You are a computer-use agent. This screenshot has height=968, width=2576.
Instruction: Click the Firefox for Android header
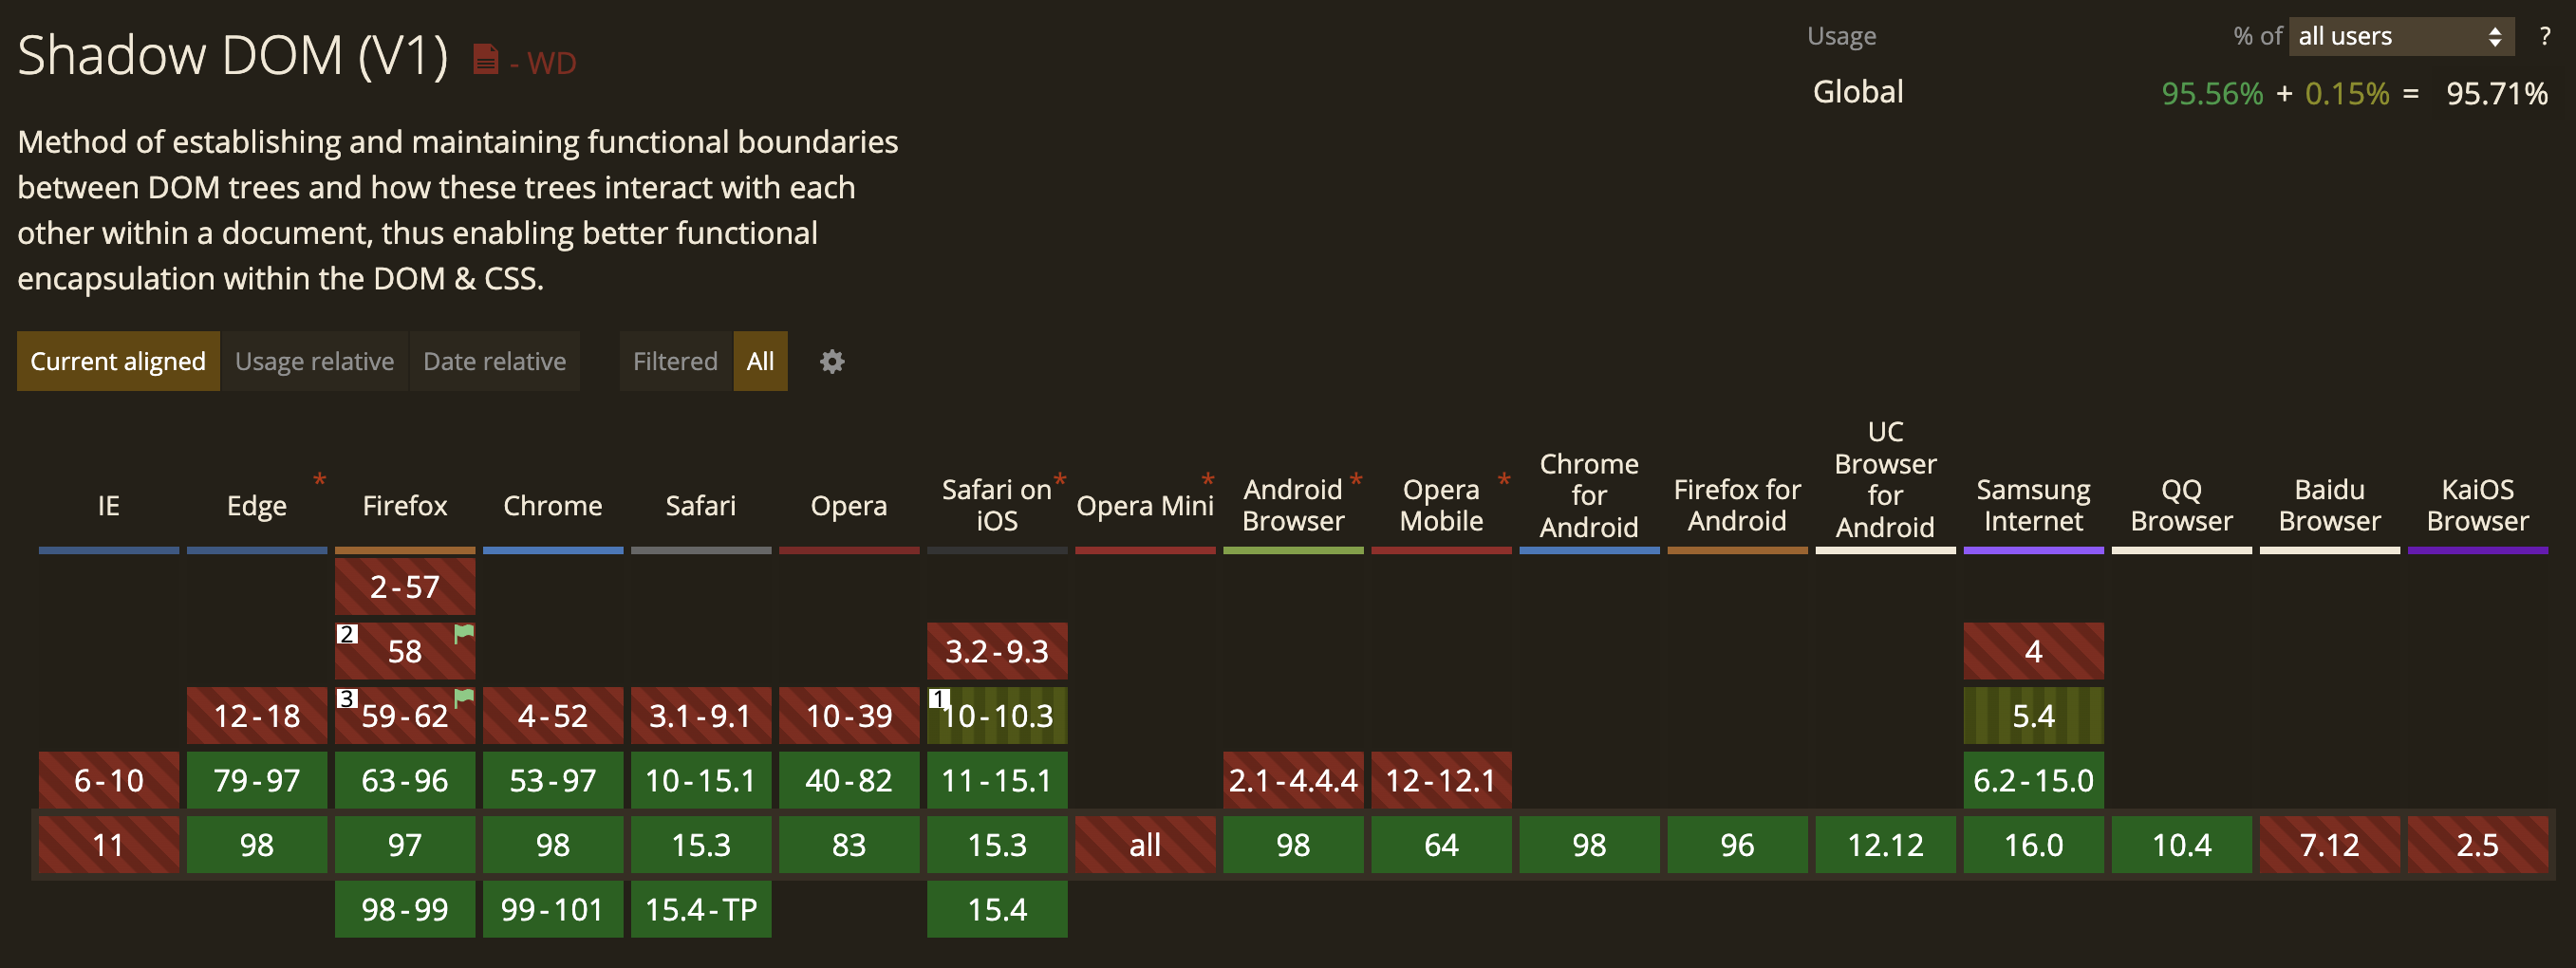[x=1737, y=505]
